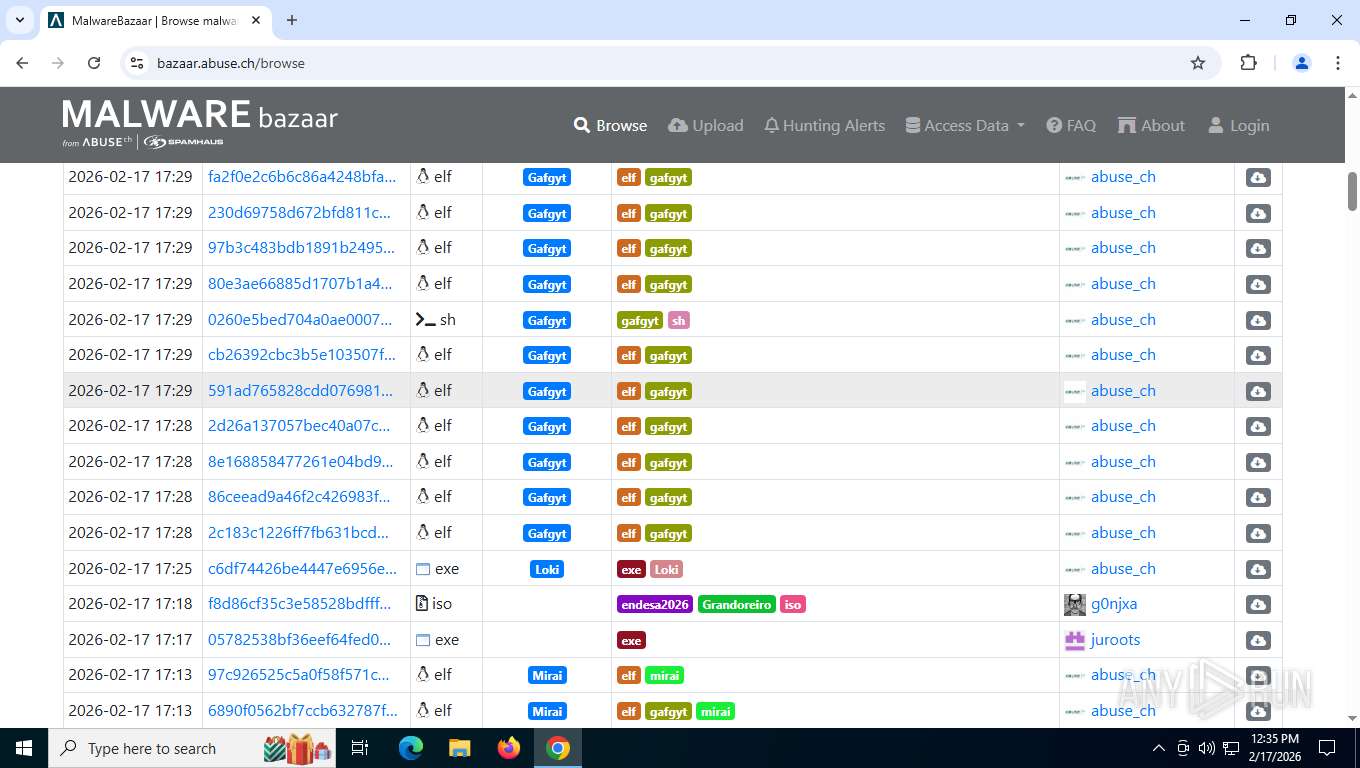
Task: Open Chrome's three-dot menu
Action: (x=1338, y=63)
